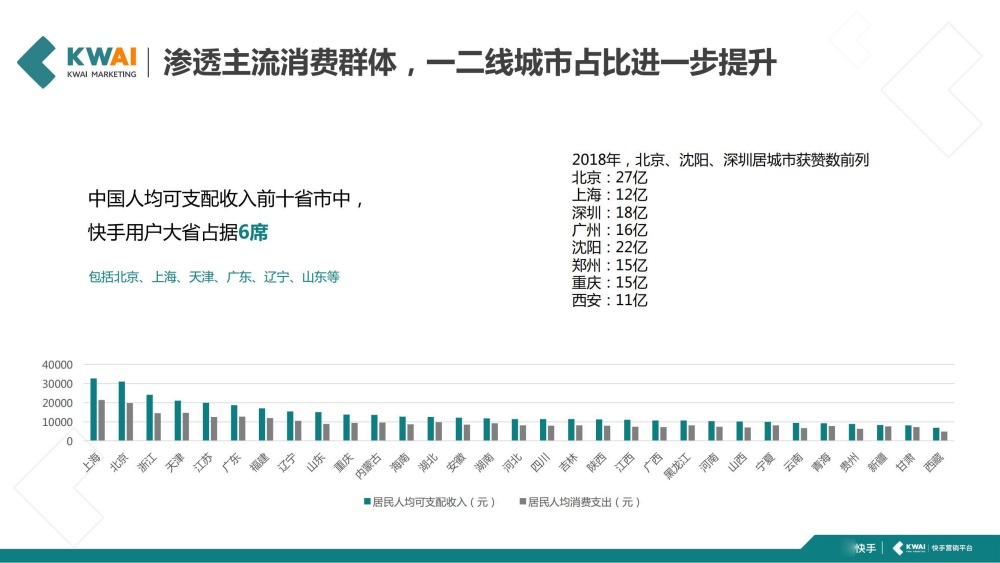This screenshot has height=563, width=1000.
Task: Click the x-axis label 山东
Action: pos(316,462)
